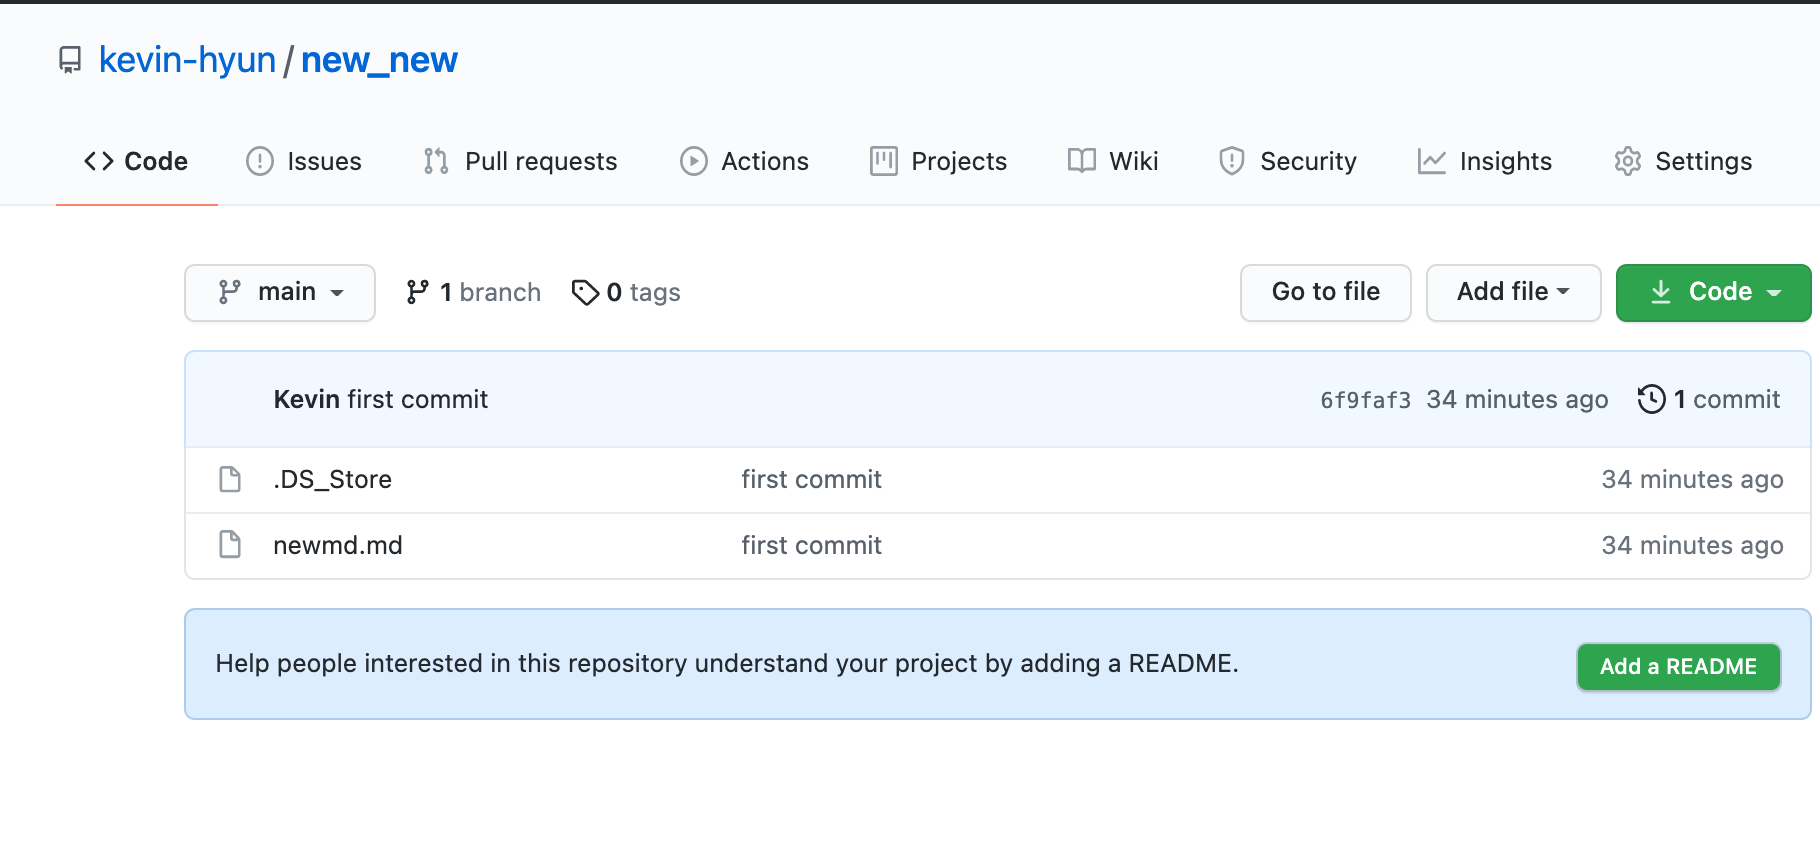Click the Add a README button

1679,667
